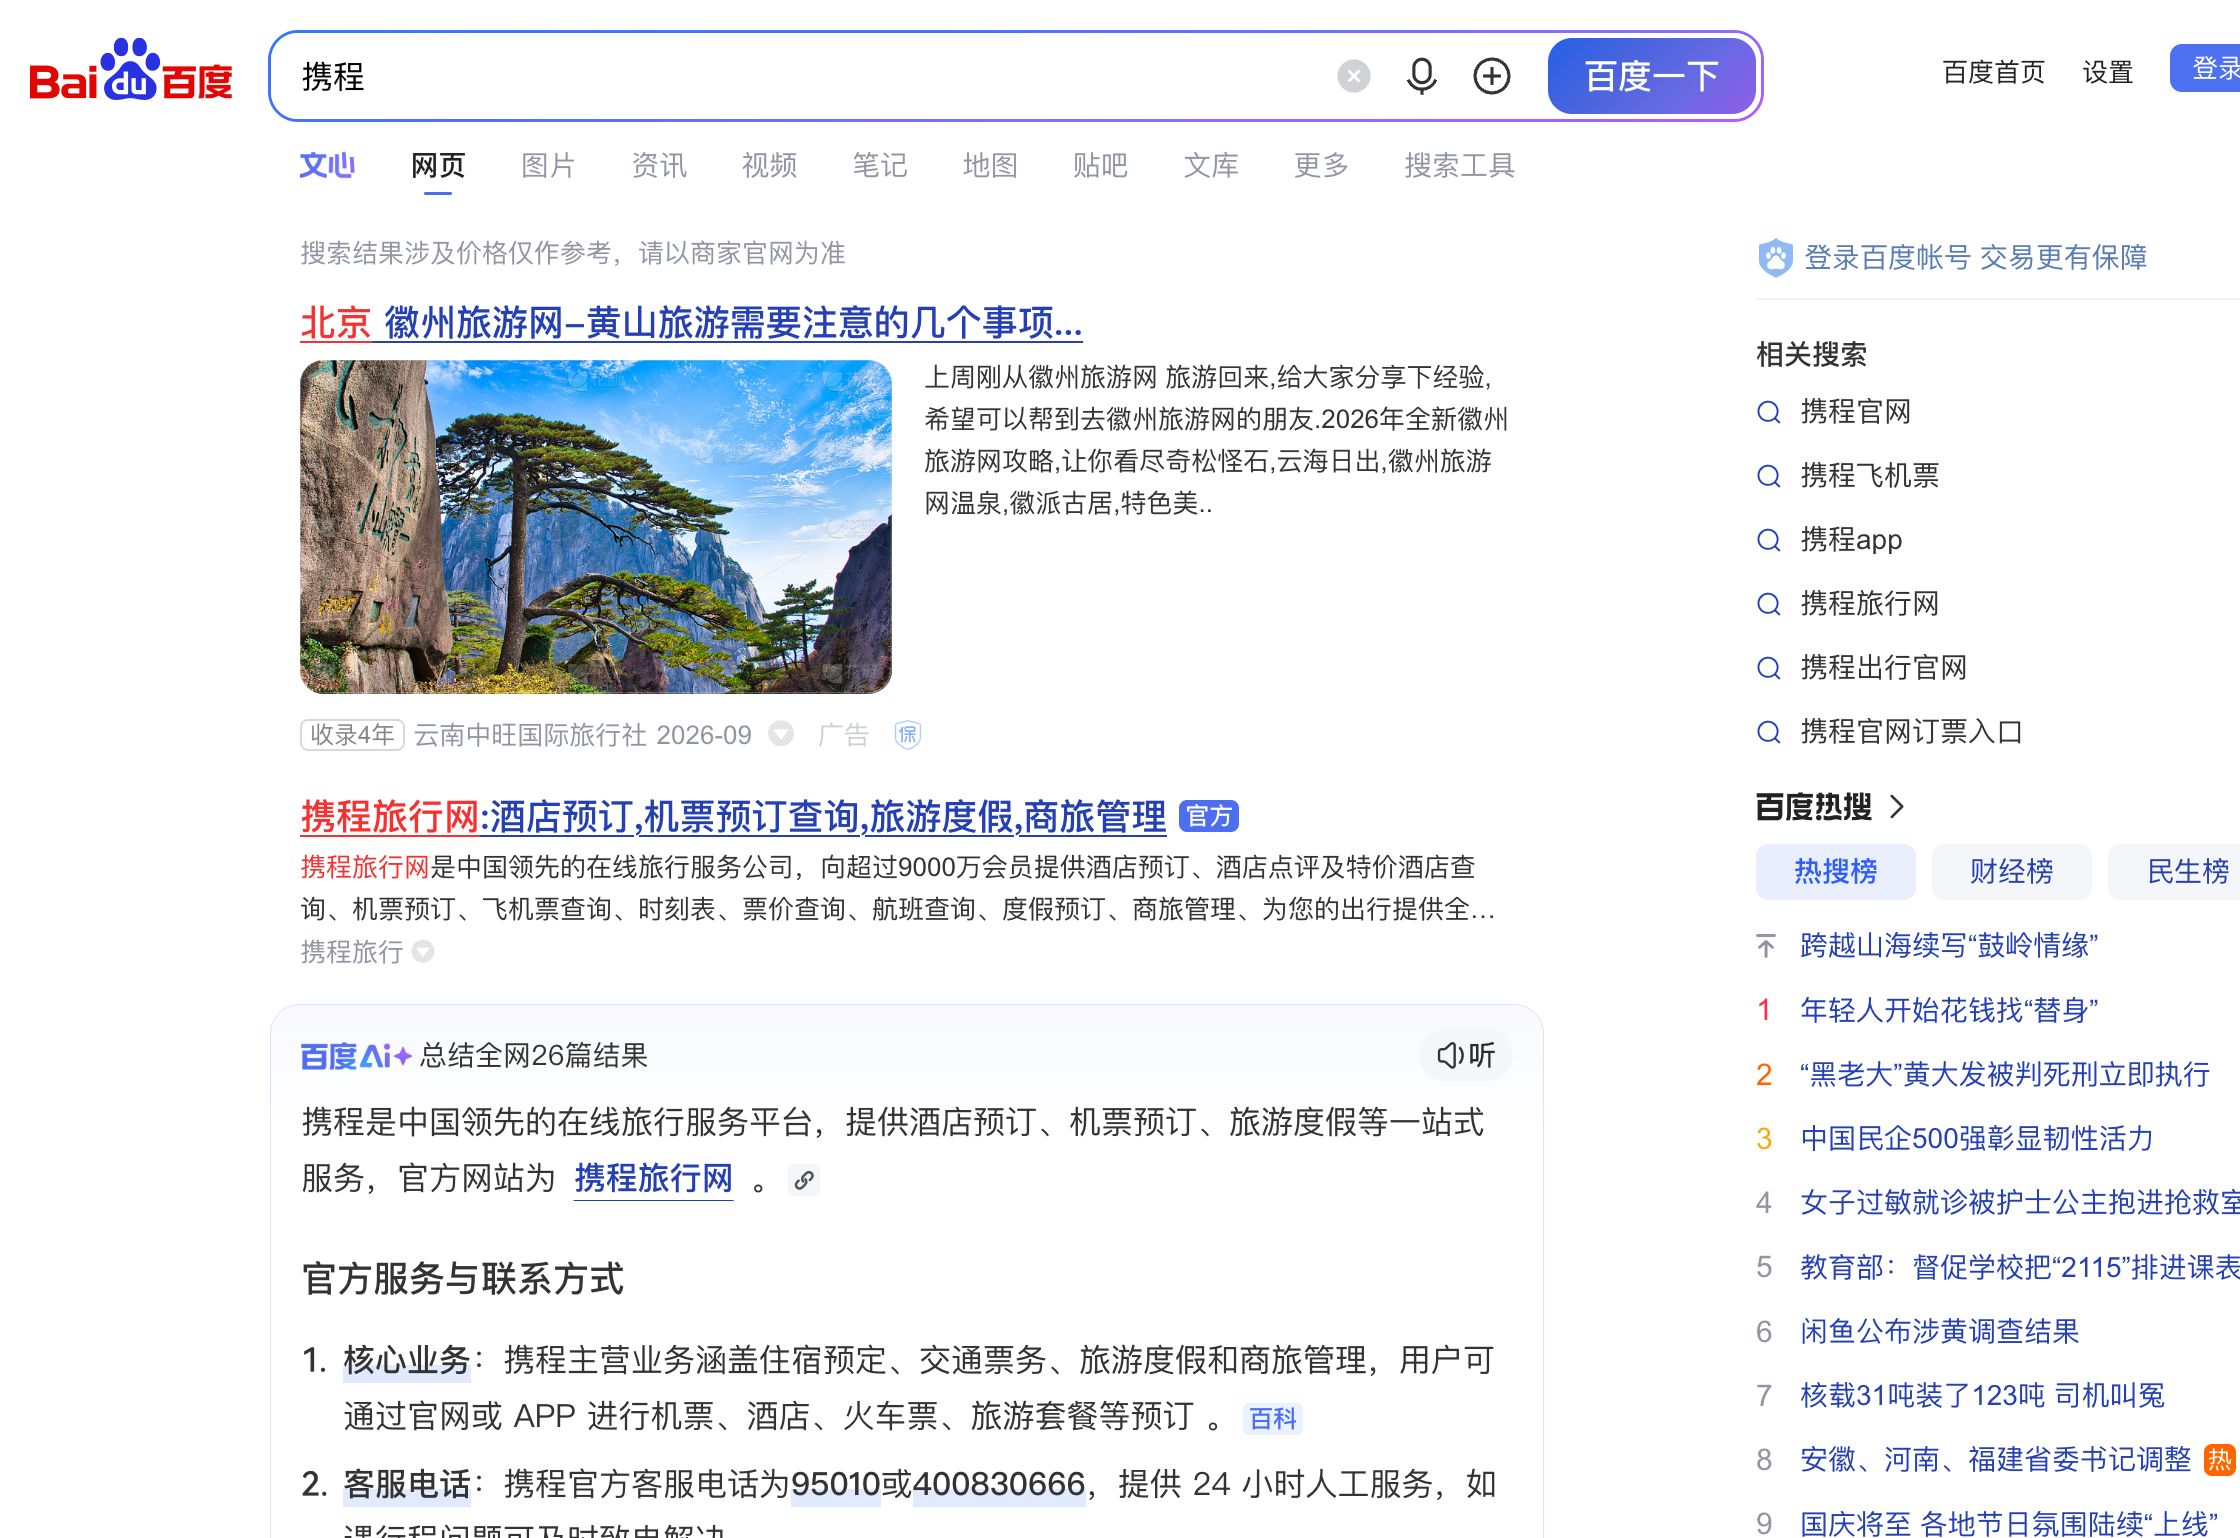The width and height of the screenshot is (2240, 1538).
Task: Open the plus circle upload icon
Action: coord(1491,76)
